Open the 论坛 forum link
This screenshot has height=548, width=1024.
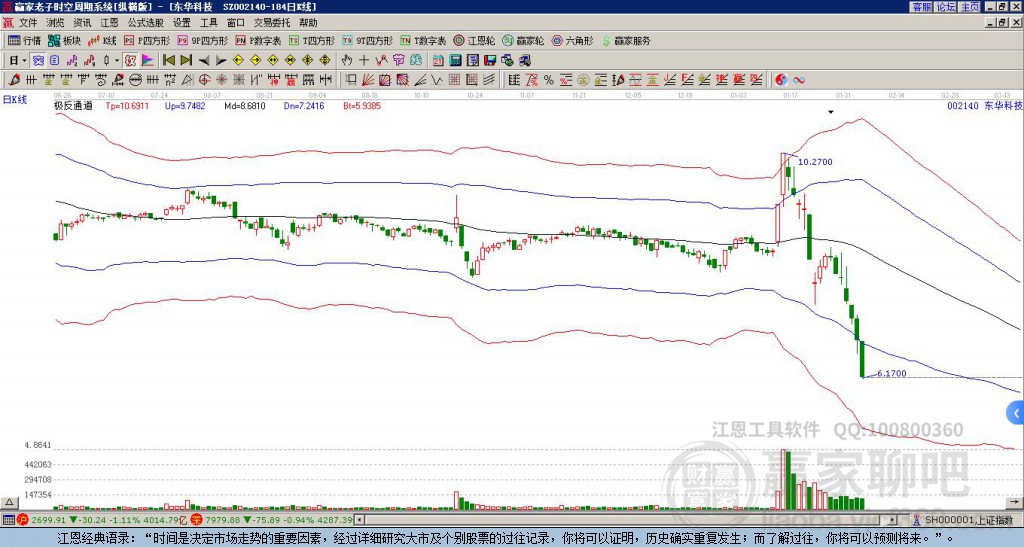946,7
